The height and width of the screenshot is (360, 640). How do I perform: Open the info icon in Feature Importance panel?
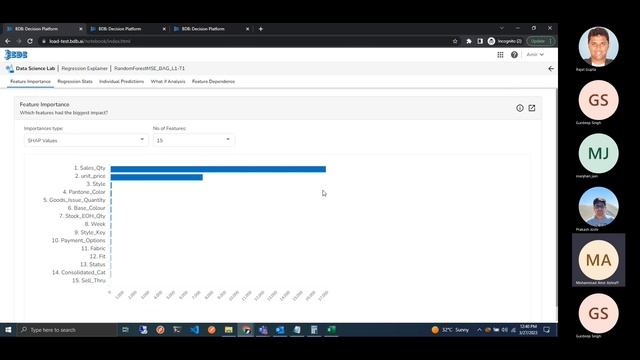tap(520, 108)
